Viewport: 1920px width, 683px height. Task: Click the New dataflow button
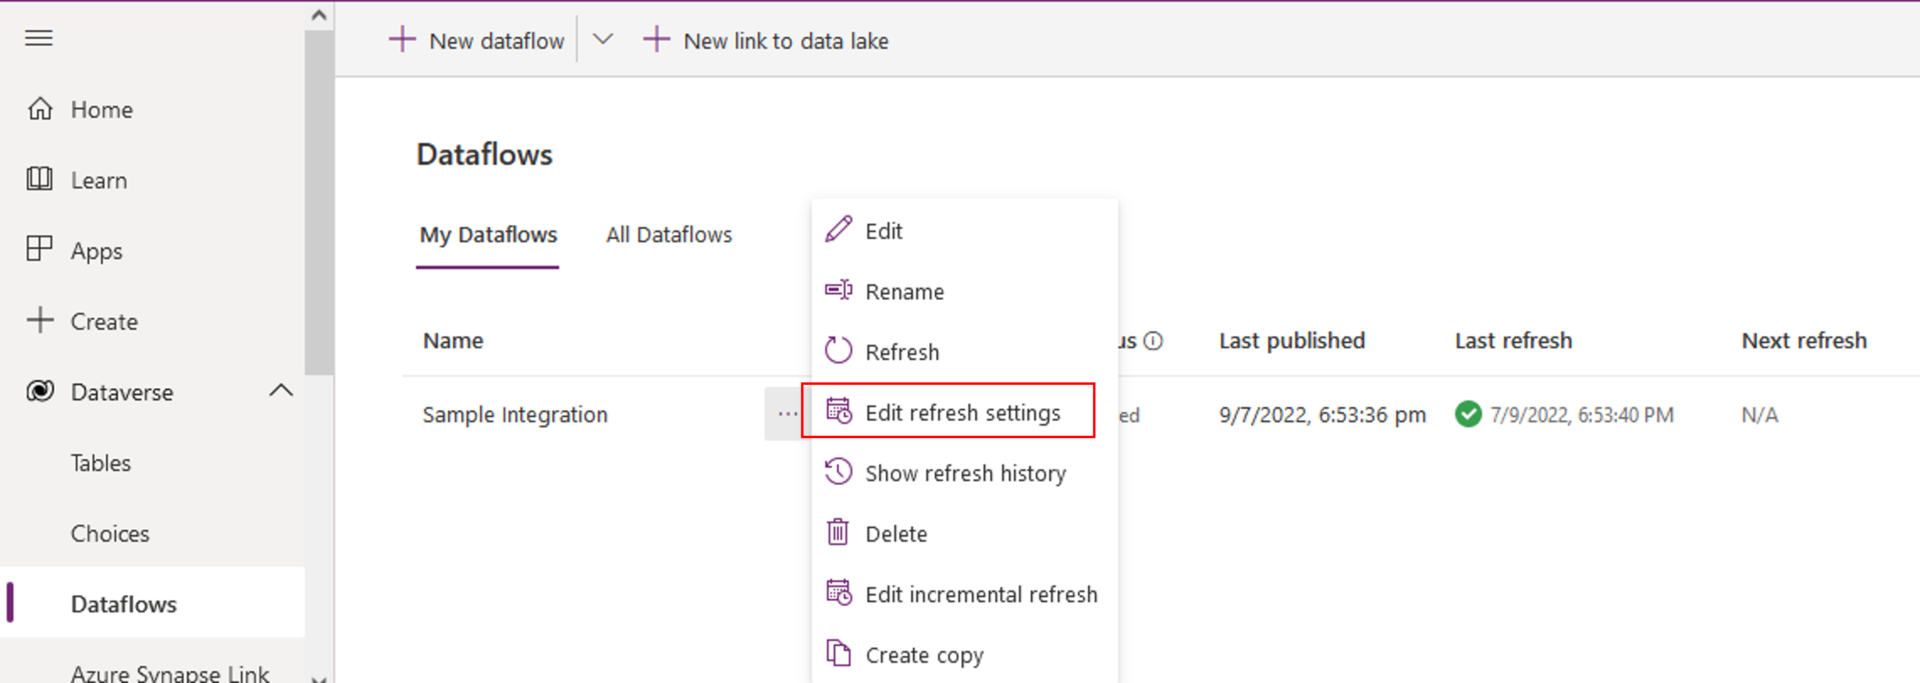coord(477,40)
